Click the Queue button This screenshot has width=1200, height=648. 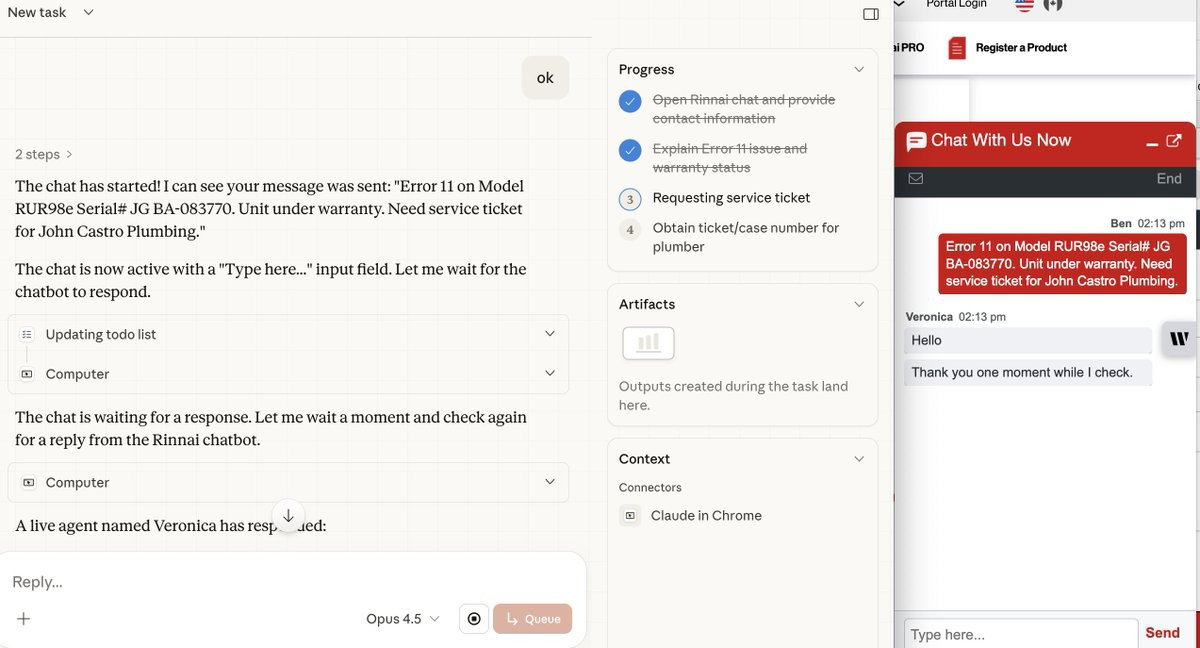(532, 619)
